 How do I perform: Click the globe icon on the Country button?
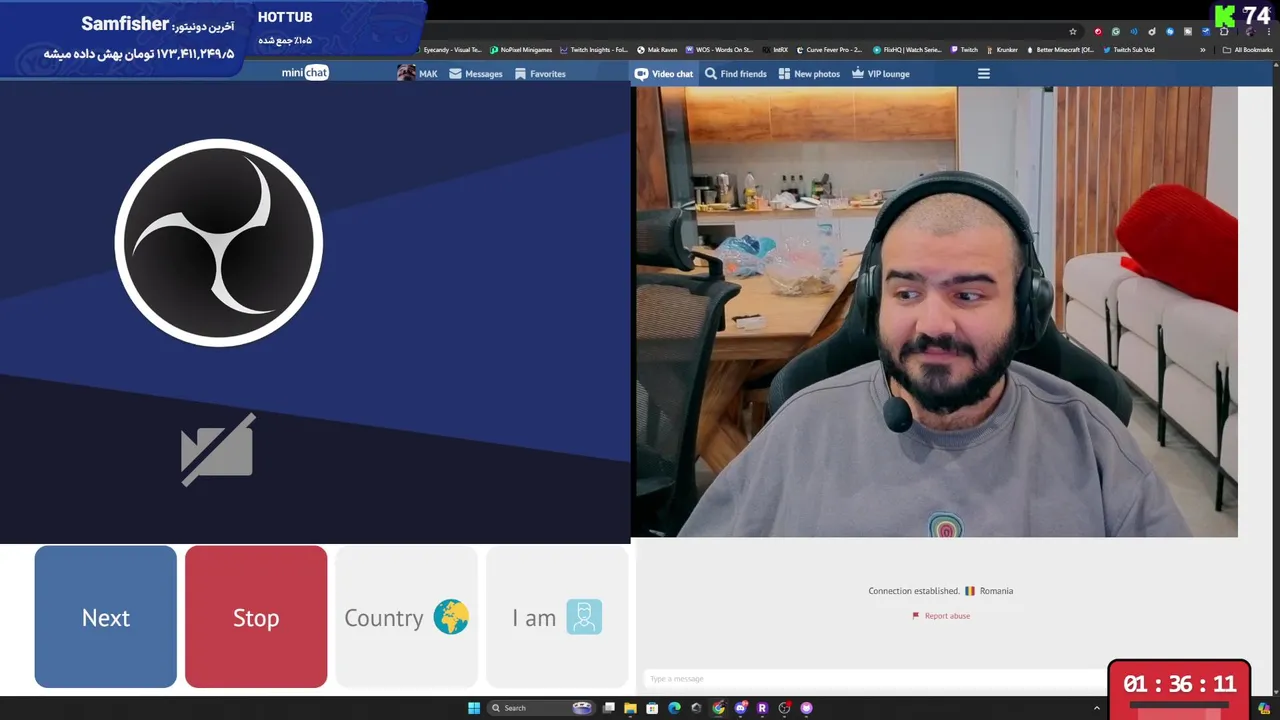point(451,617)
